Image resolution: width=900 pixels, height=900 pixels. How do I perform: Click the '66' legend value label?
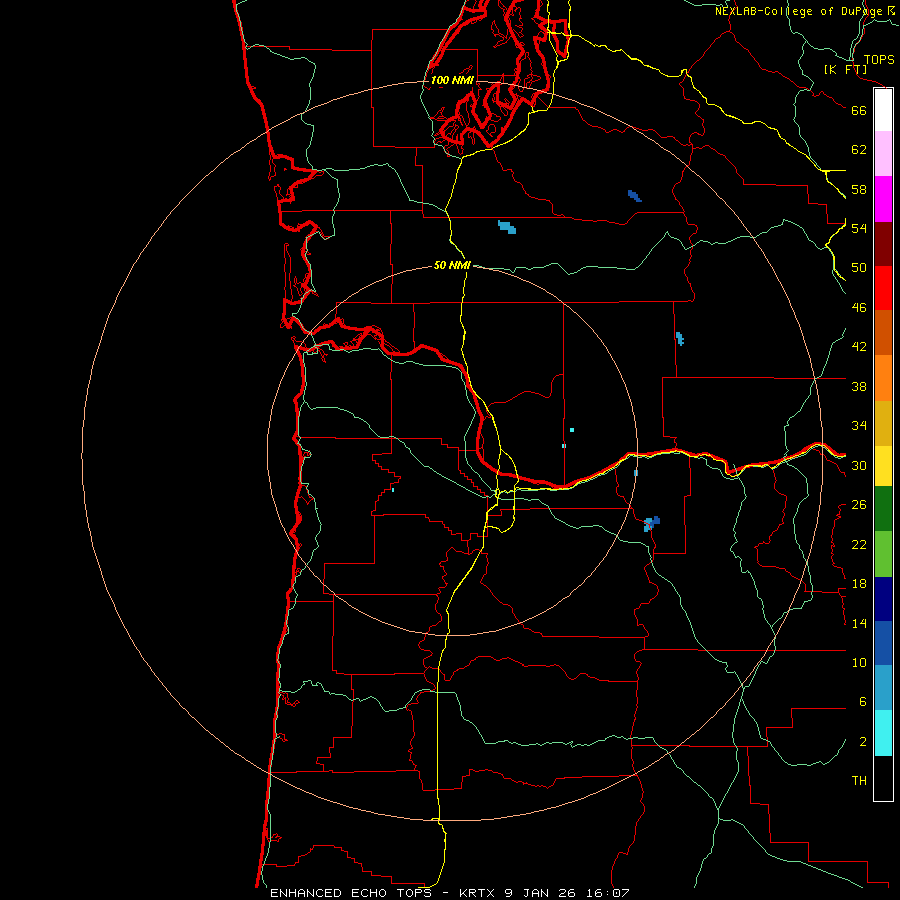pyautogui.click(x=859, y=110)
